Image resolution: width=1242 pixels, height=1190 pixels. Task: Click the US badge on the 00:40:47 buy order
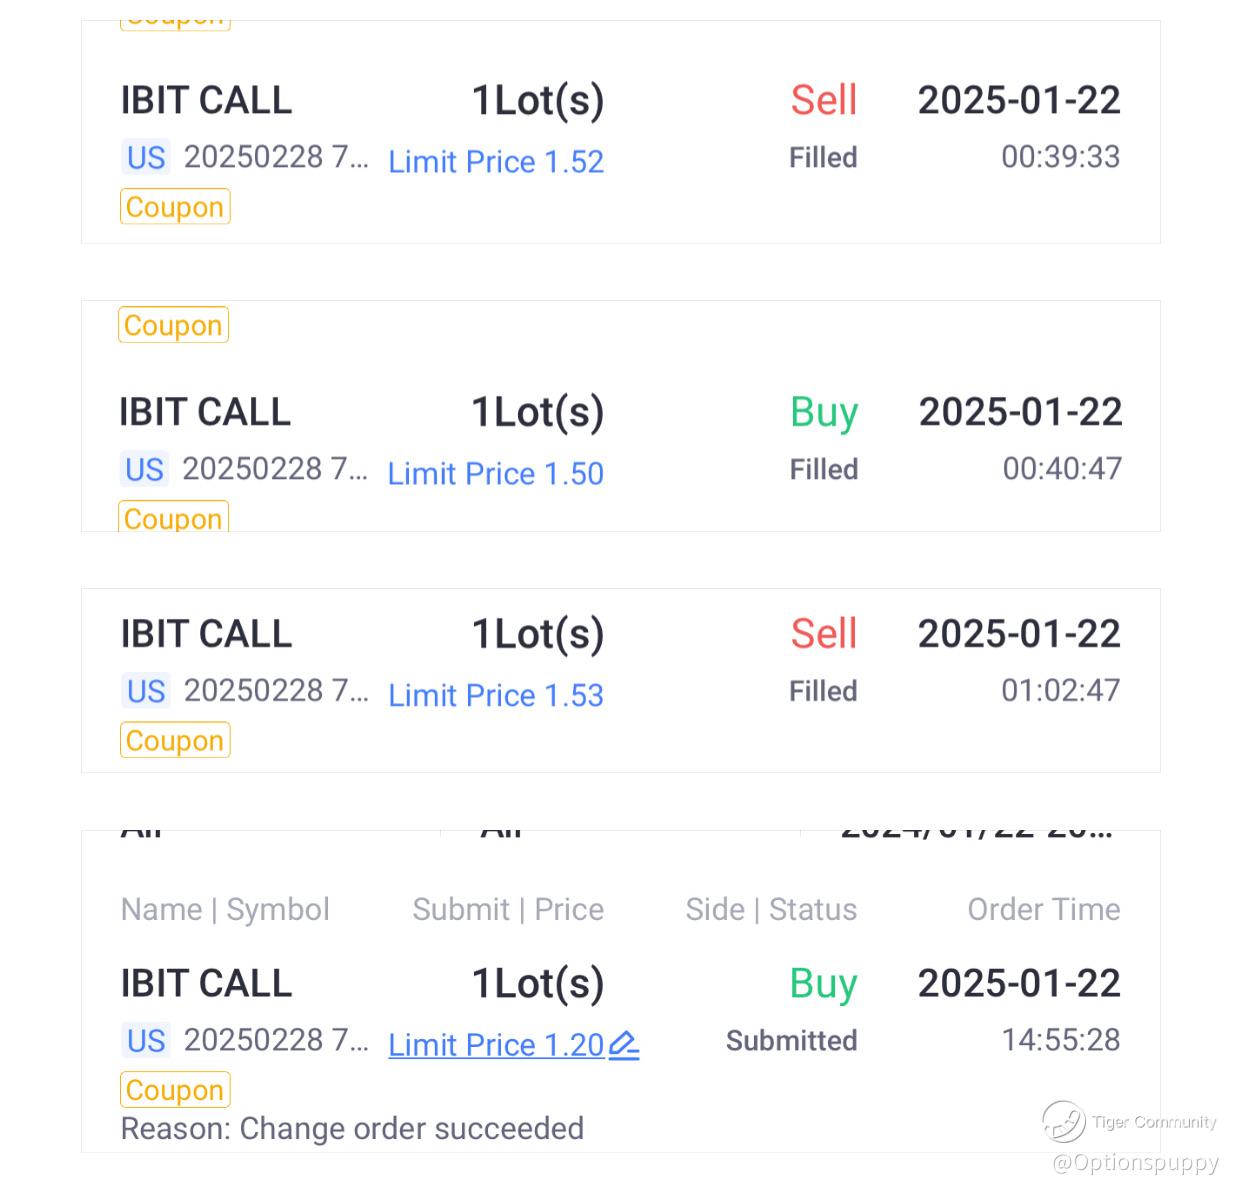[x=145, y=469]
